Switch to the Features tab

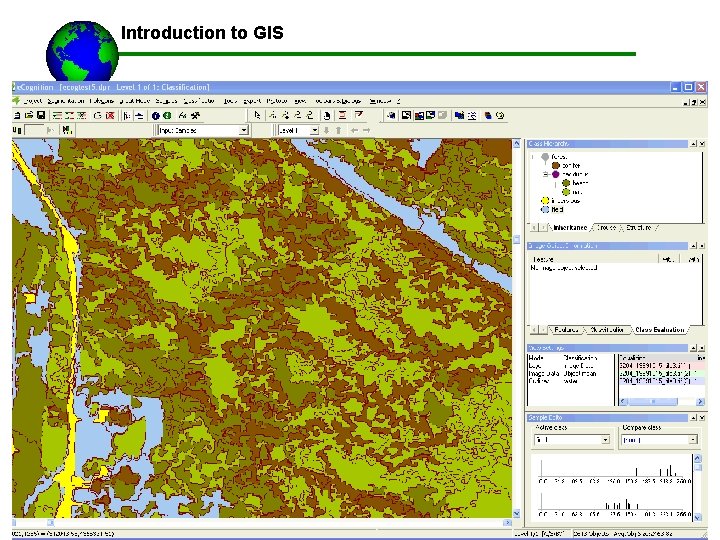tap(566, 330)
